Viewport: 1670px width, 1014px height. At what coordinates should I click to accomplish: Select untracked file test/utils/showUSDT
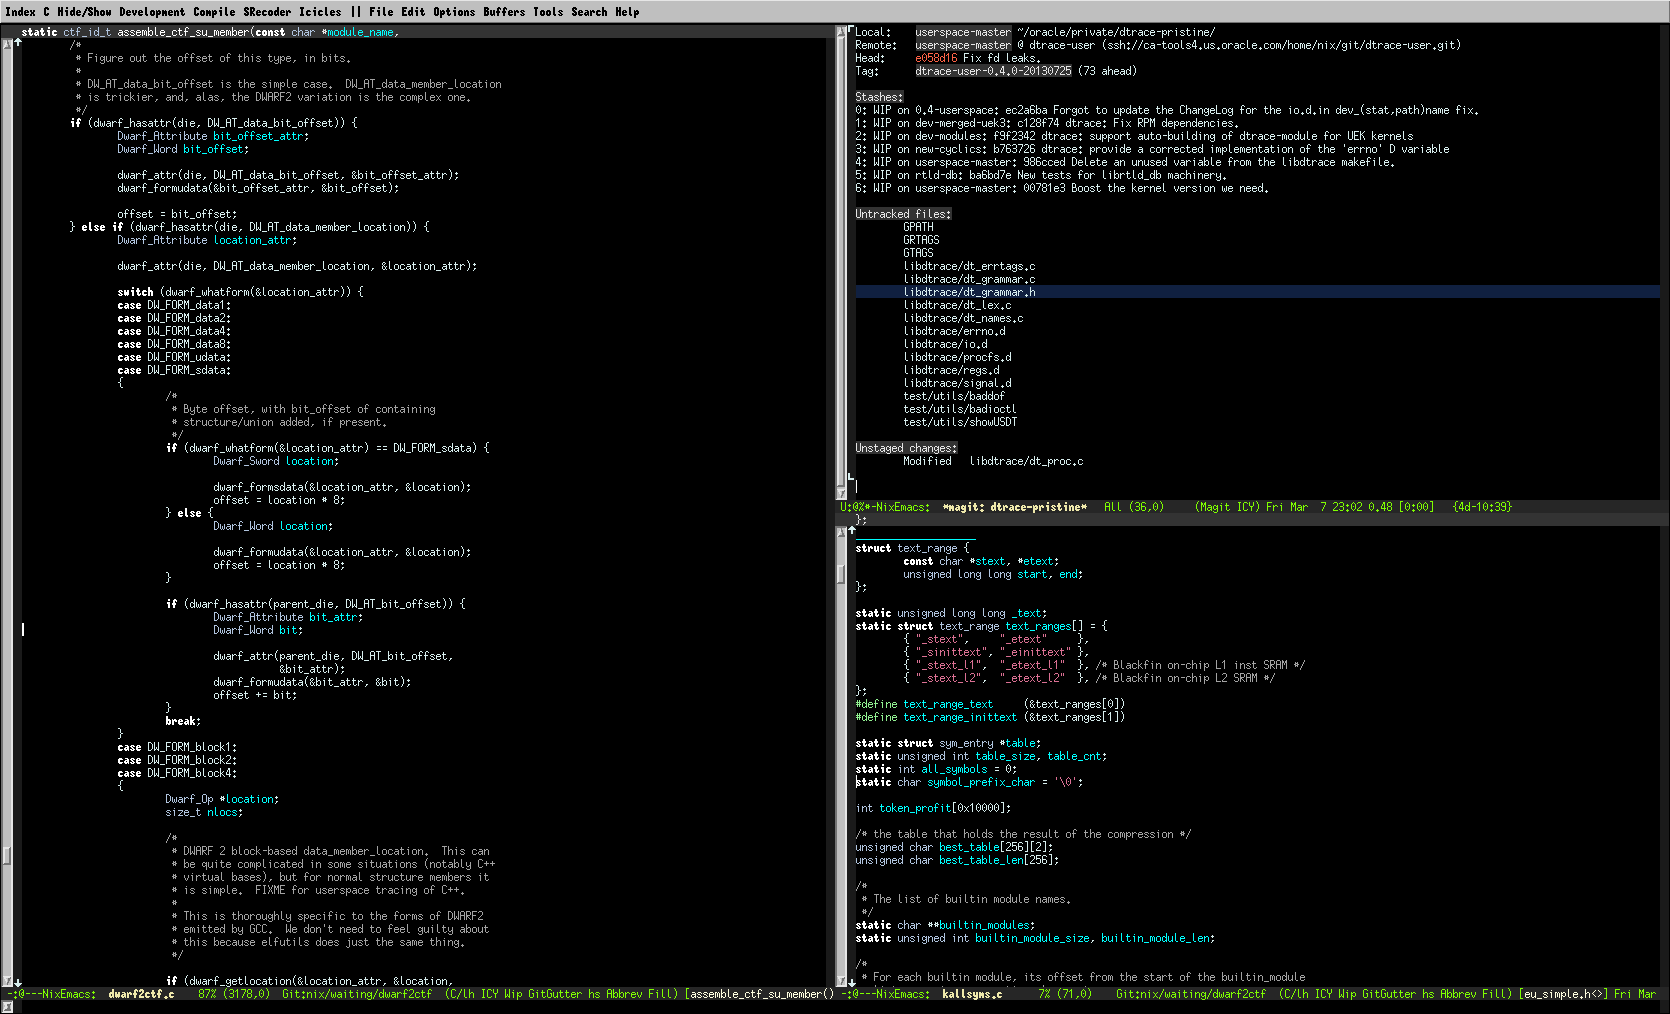(x=960, y=422)
